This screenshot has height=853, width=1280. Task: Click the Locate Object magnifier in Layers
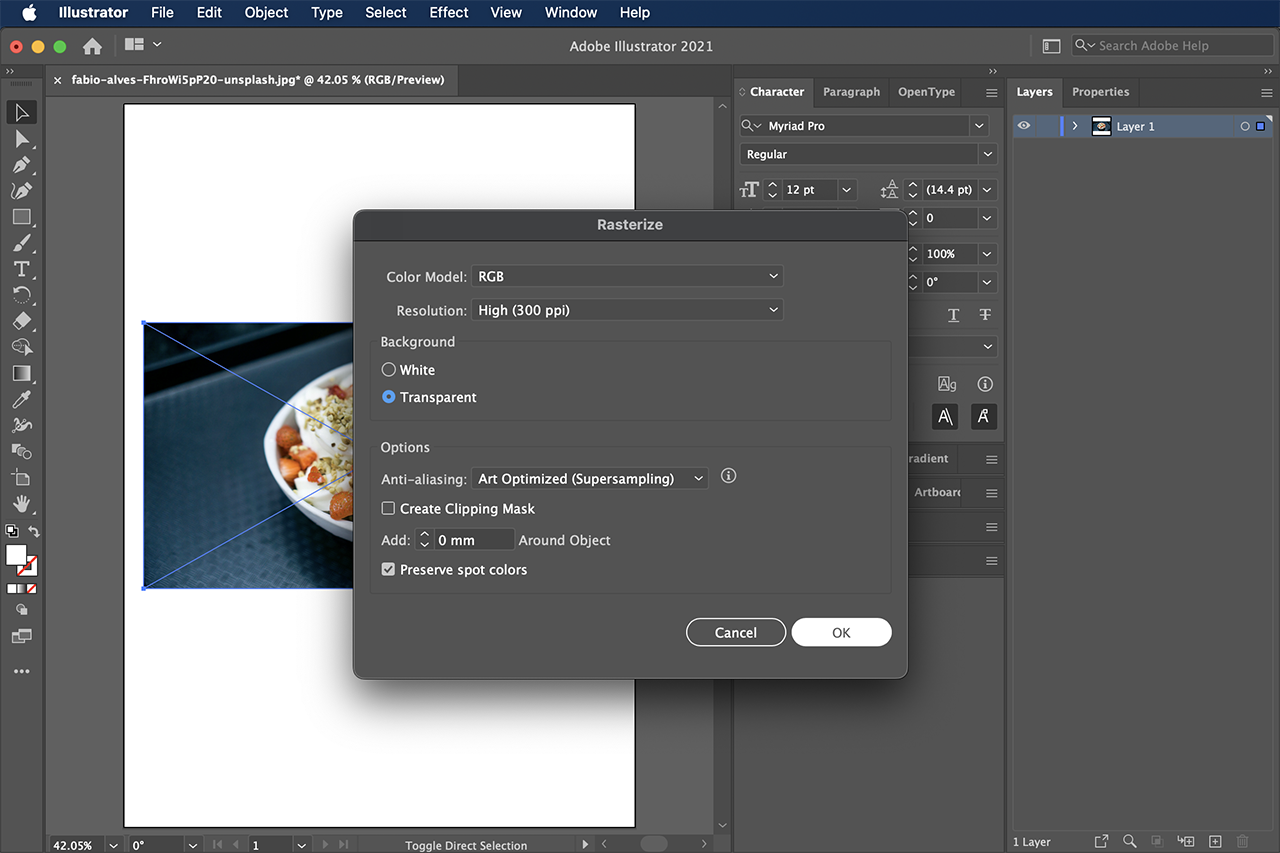1129,842
